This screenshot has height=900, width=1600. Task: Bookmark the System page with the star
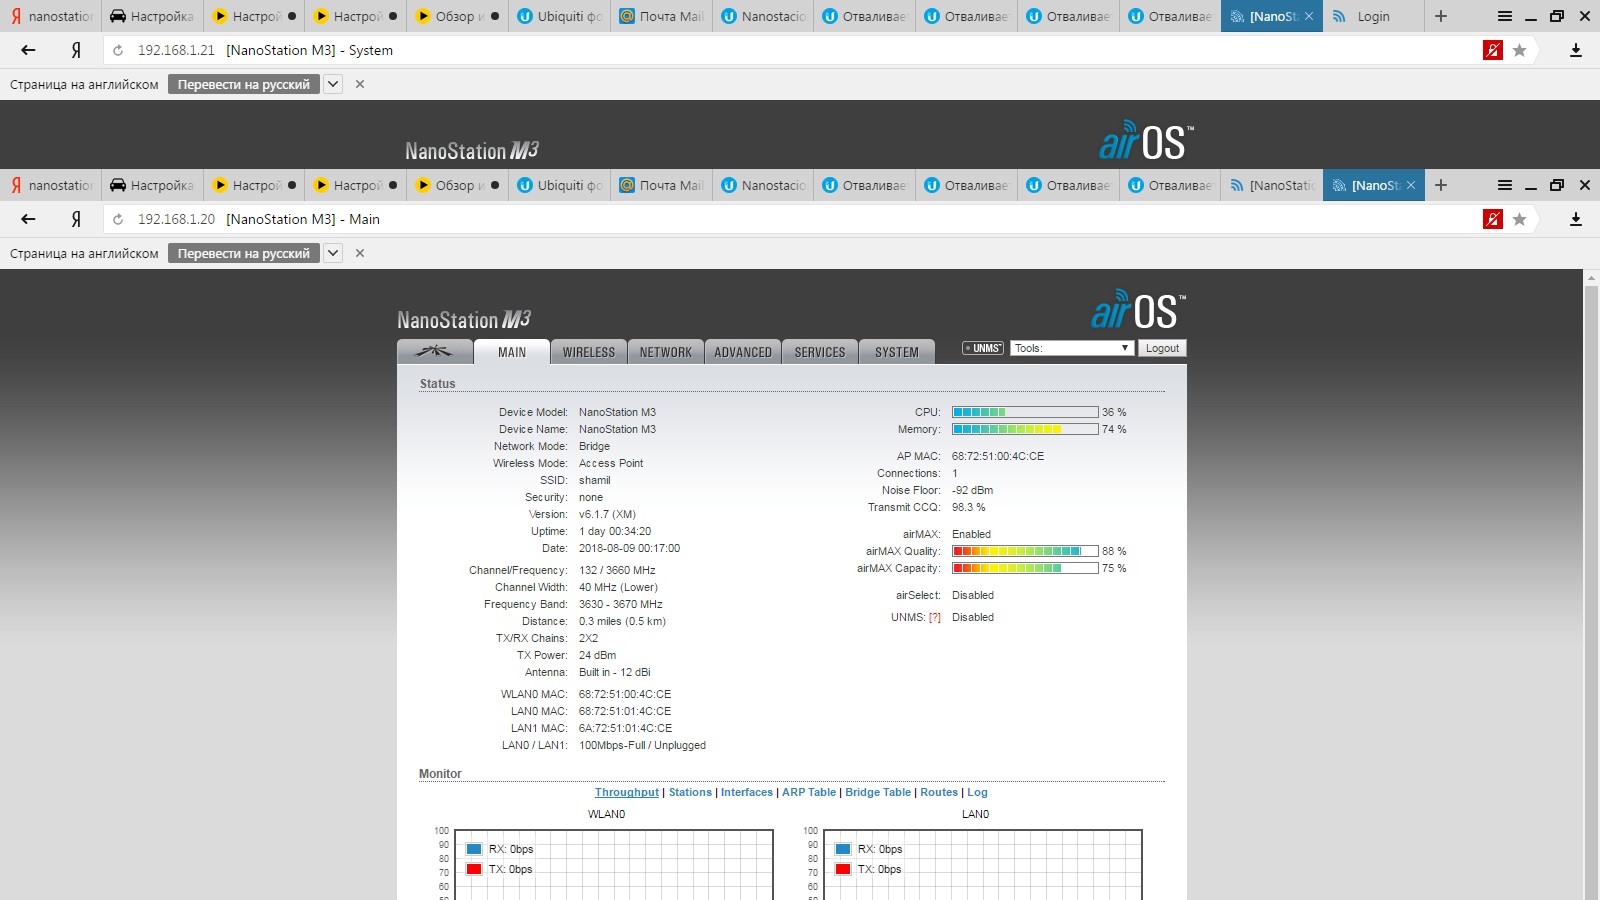coord(1520,50)
